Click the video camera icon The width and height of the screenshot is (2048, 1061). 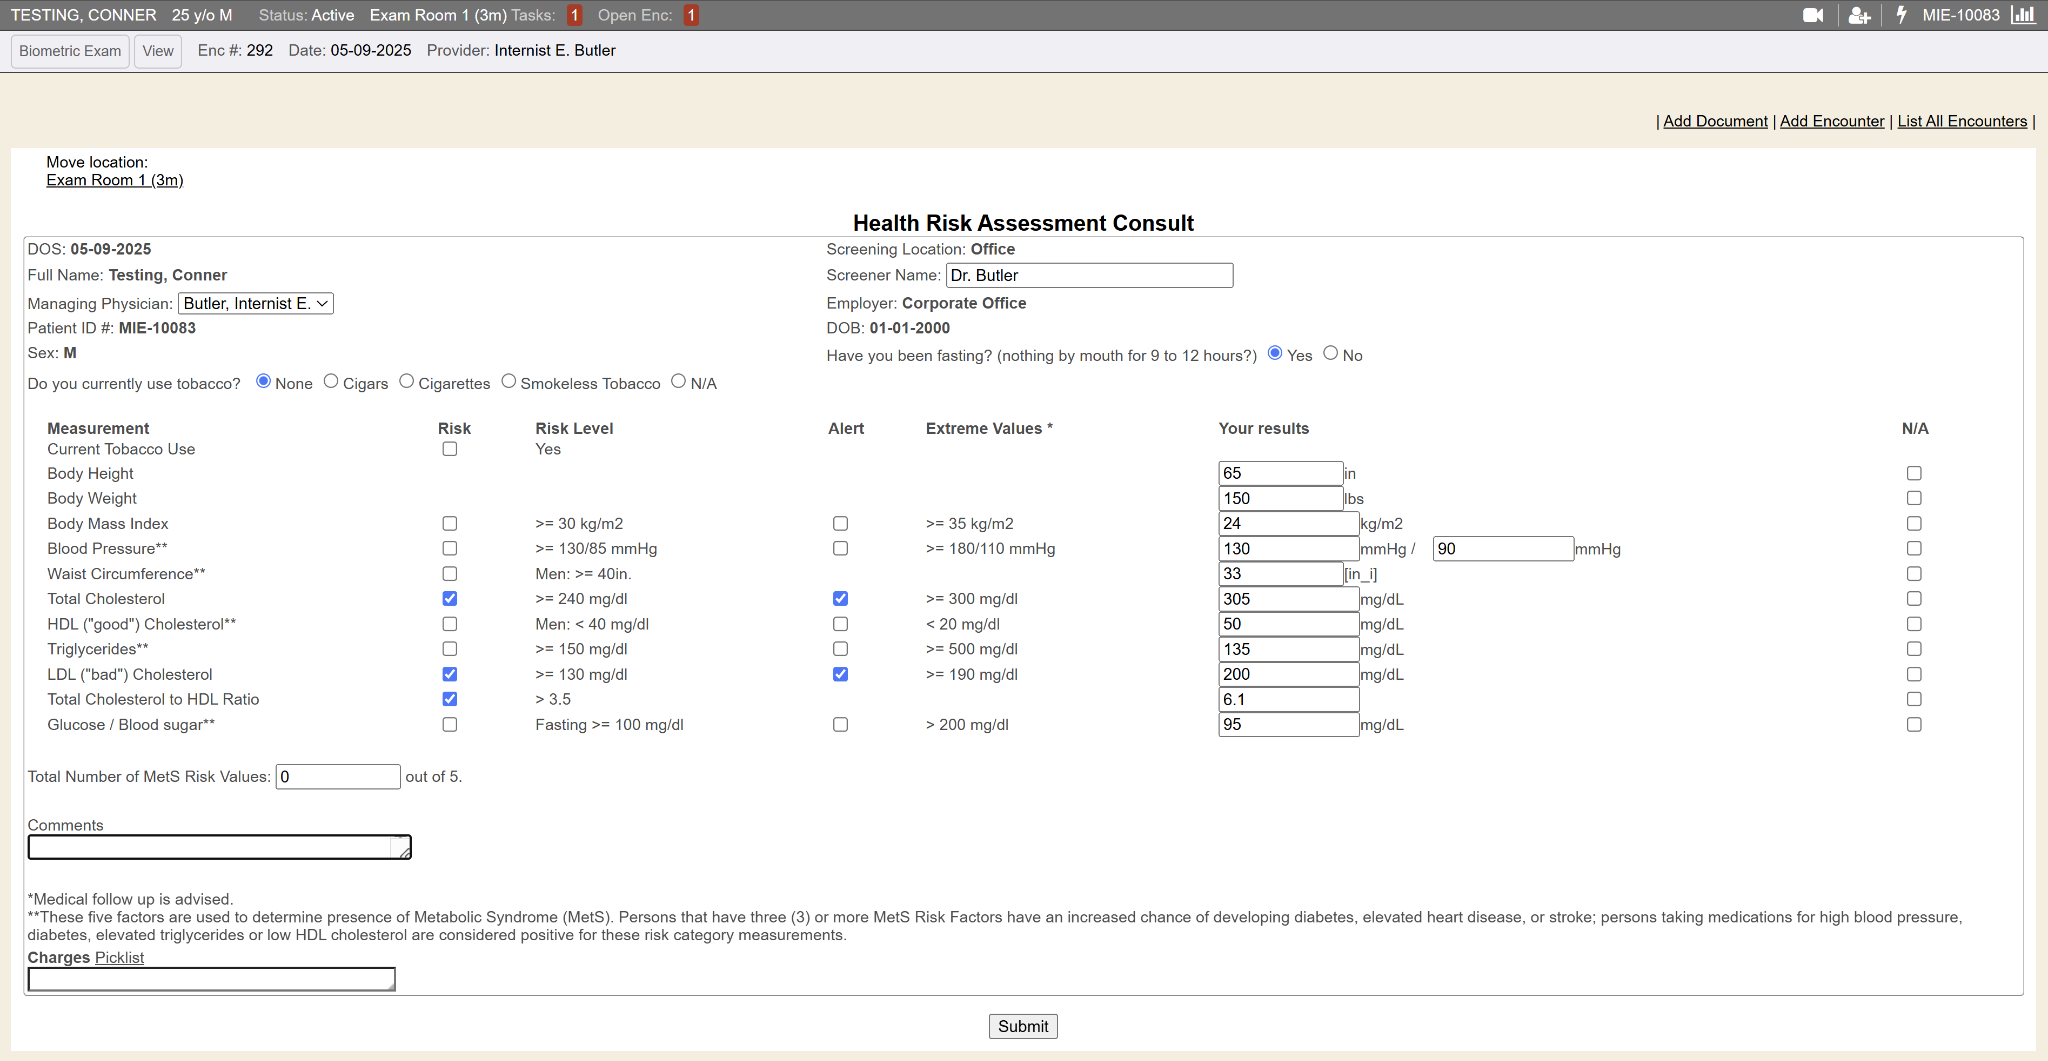(x=1812, y=15)
